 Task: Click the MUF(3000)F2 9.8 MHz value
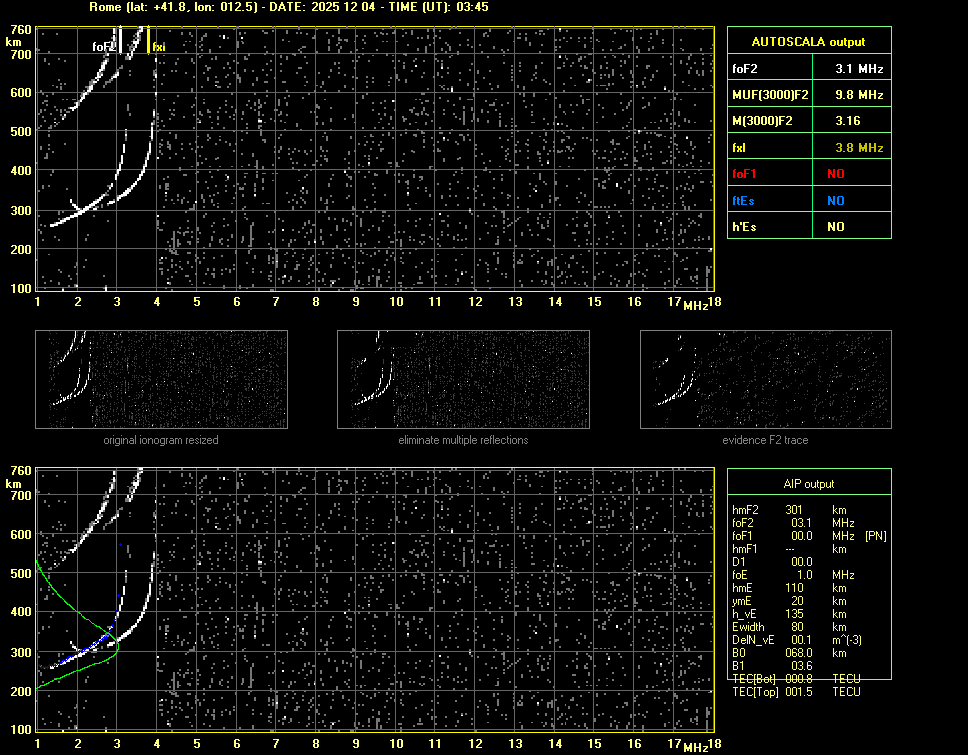tap(859, 95)
